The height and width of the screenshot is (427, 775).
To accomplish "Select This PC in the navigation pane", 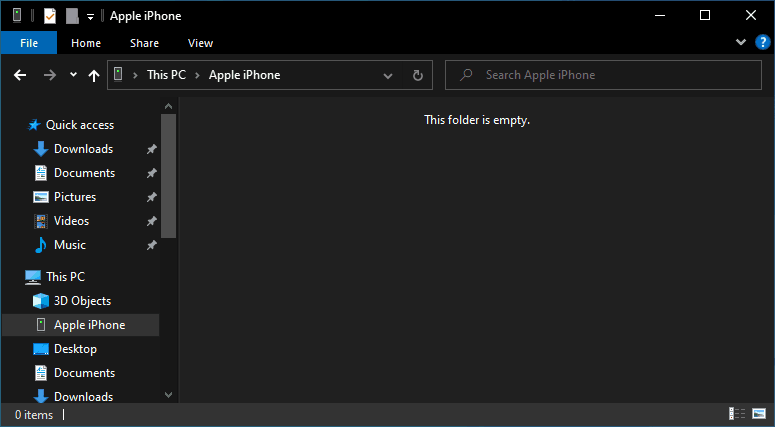I will click(65, 277).
